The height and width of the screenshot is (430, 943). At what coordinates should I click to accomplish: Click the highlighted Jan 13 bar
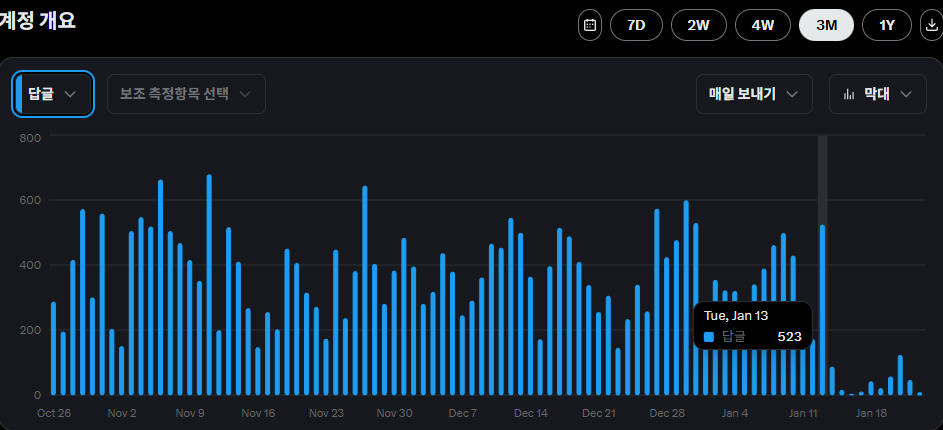click(822, 310)
